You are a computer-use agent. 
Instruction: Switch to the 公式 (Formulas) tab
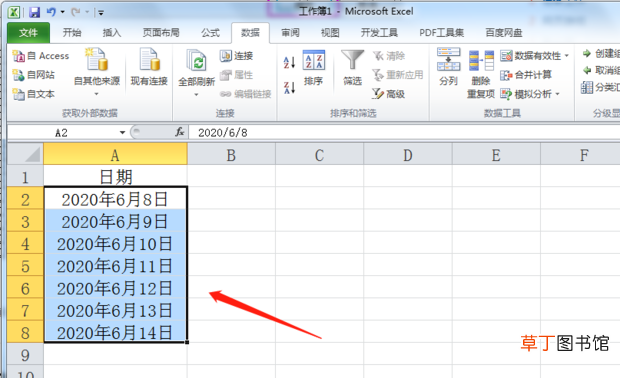[210, 33]
